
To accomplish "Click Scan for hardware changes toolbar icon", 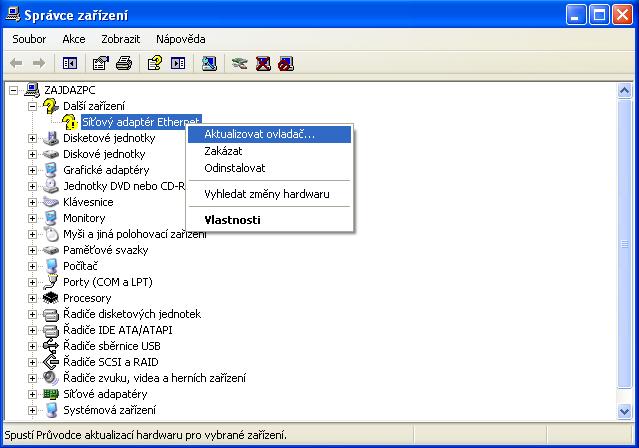I will point(209,63).
